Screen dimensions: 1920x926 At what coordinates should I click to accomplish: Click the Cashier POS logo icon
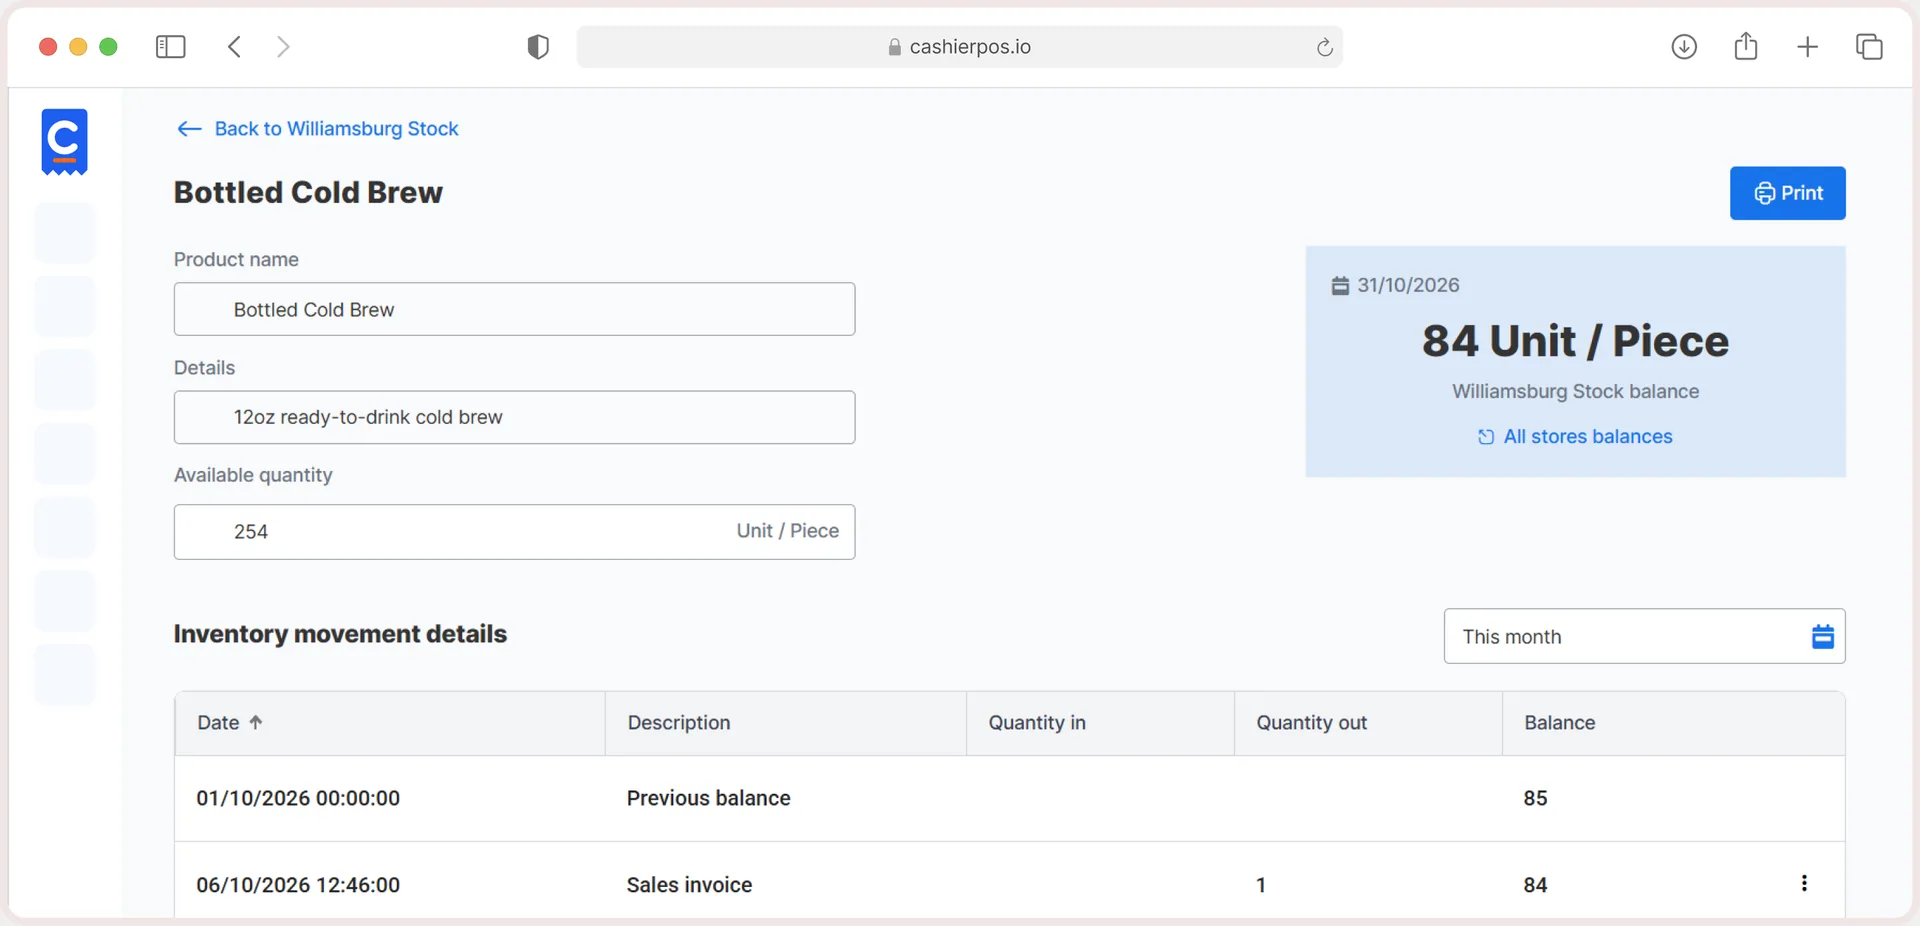coord(64,142)
